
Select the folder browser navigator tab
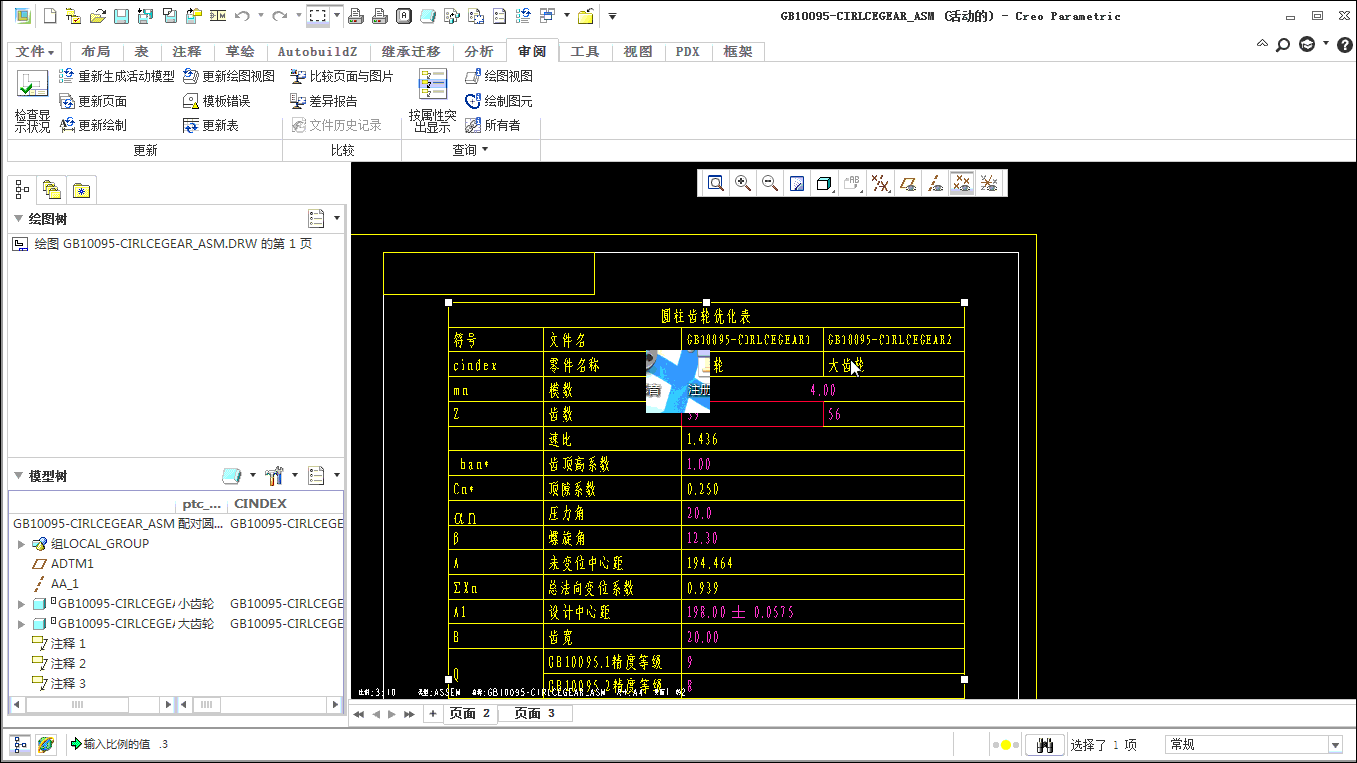(51, 190)
